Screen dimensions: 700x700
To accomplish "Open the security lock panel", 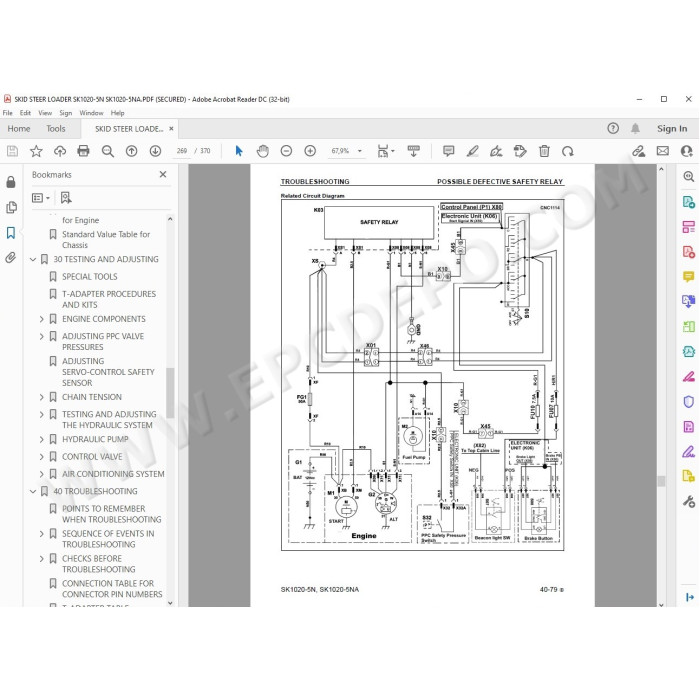I will pos(11,182).
